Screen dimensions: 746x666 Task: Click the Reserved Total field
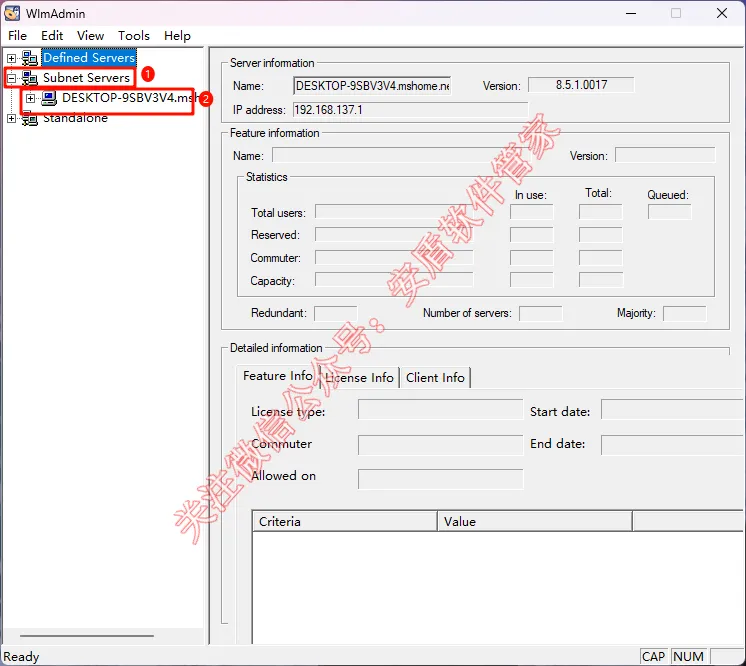click(x=600, y=235)
